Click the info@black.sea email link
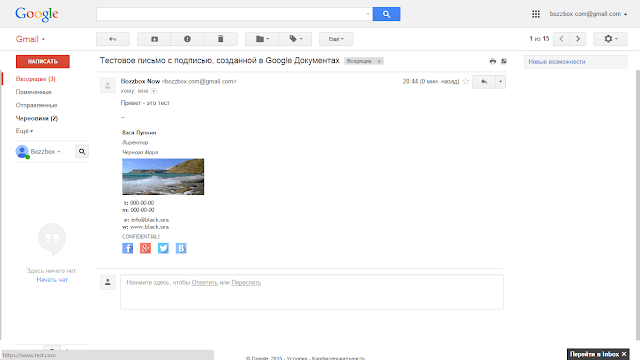Viewport: 640px width, 360px height. pos(150,220)
